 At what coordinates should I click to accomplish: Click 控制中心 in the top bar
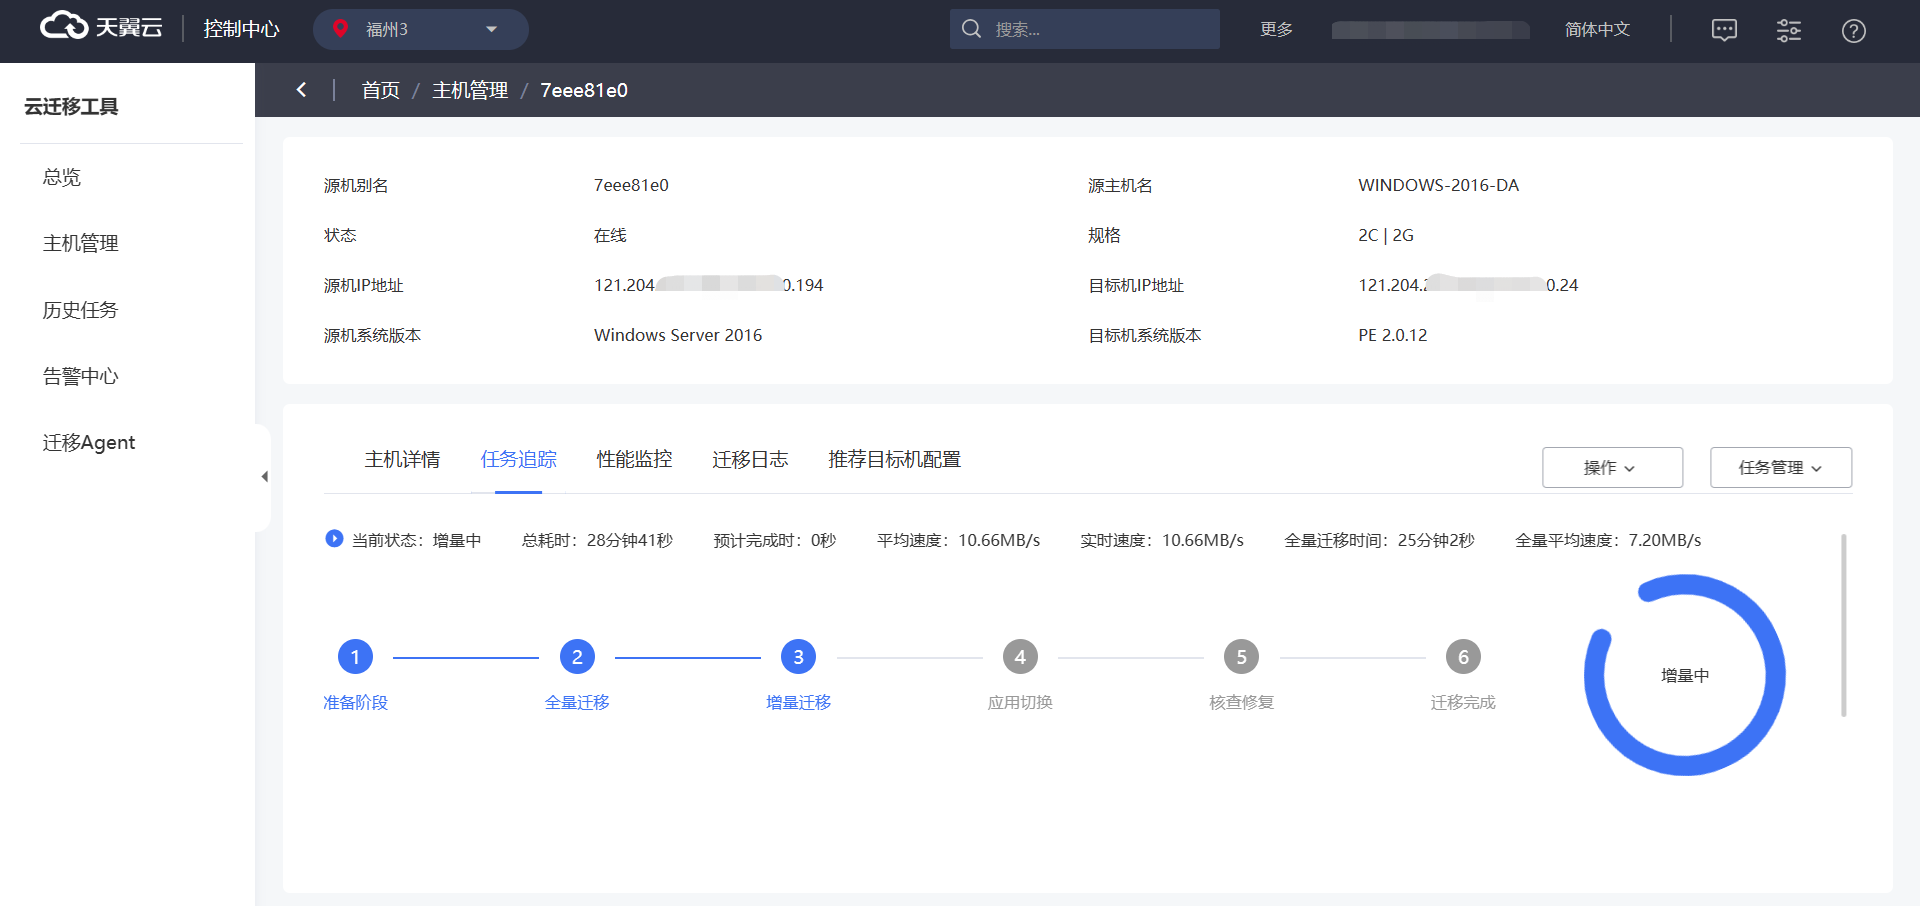[241, 29]
